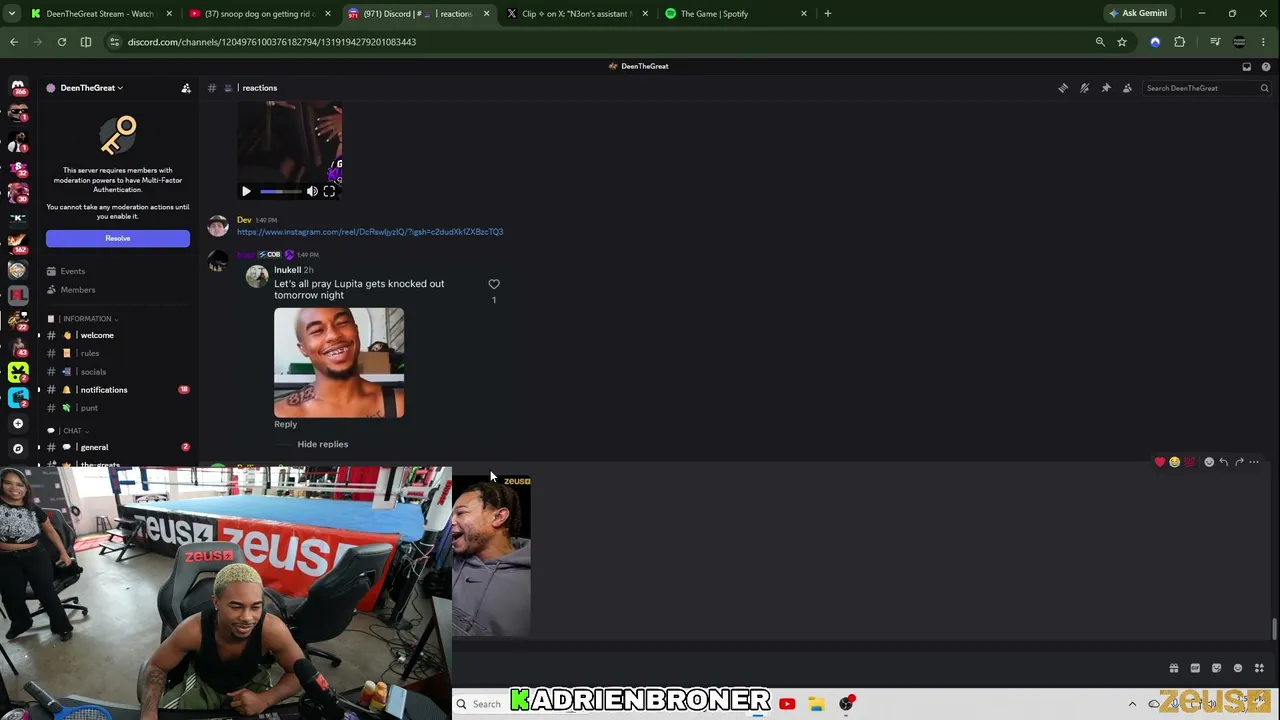Show pinned messages in reactions channel
This screenshot has width=1280, height=720.
pyautogui.click(x=1106, y=88)
